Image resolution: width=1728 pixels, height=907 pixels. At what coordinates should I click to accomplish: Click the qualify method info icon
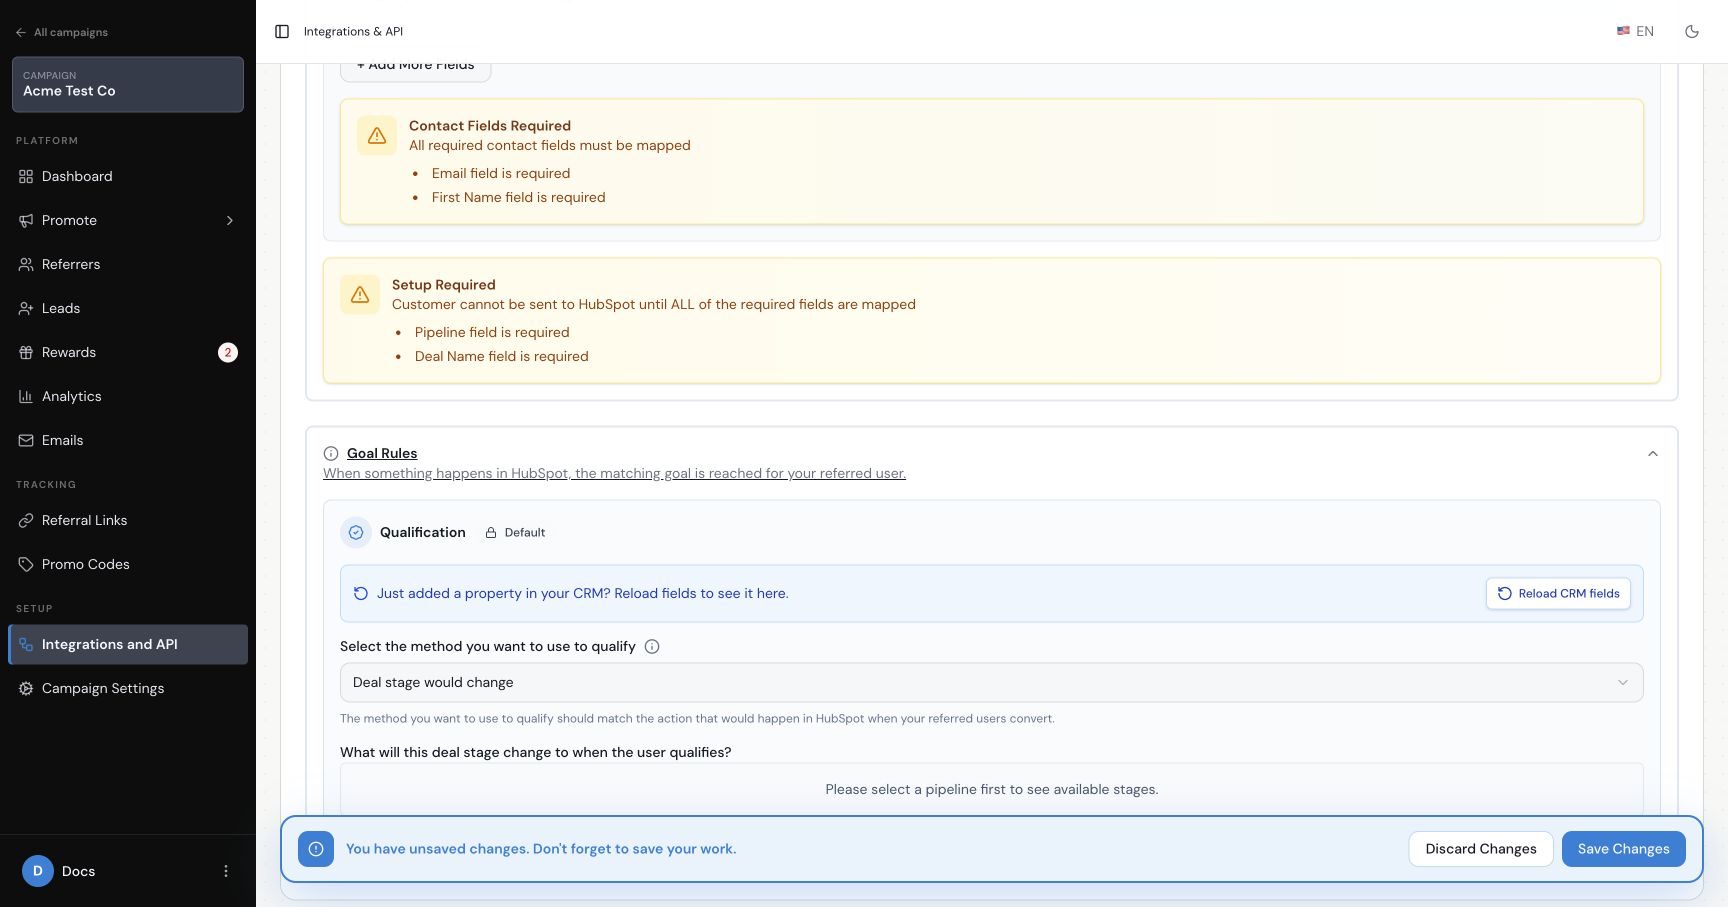tap(652, 646)
